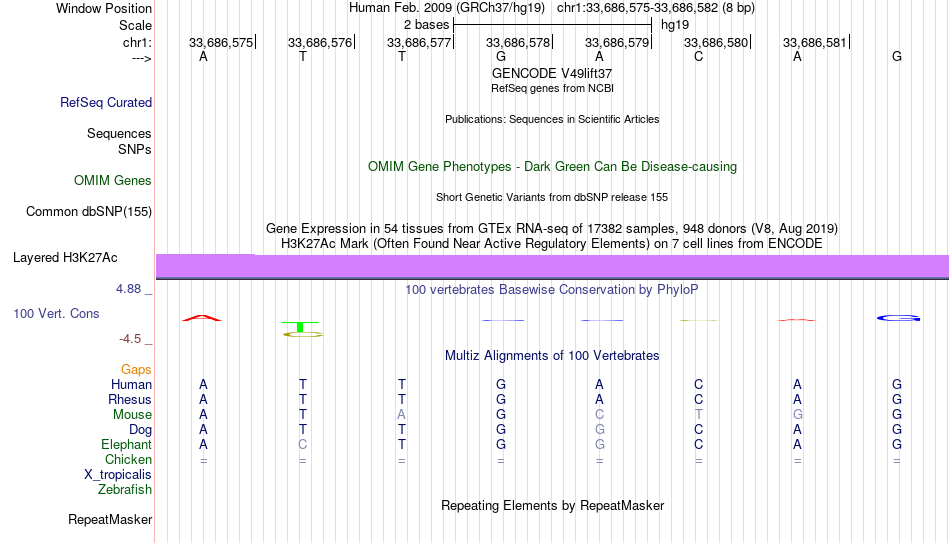Click the purple H3K27Ac signal bar

[x=552, y=267]
